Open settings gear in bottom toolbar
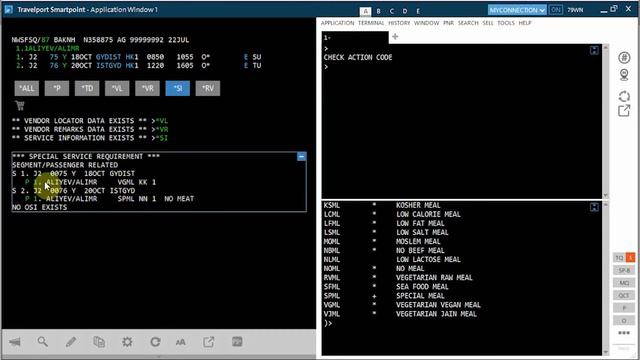 [x=127, y=342]
